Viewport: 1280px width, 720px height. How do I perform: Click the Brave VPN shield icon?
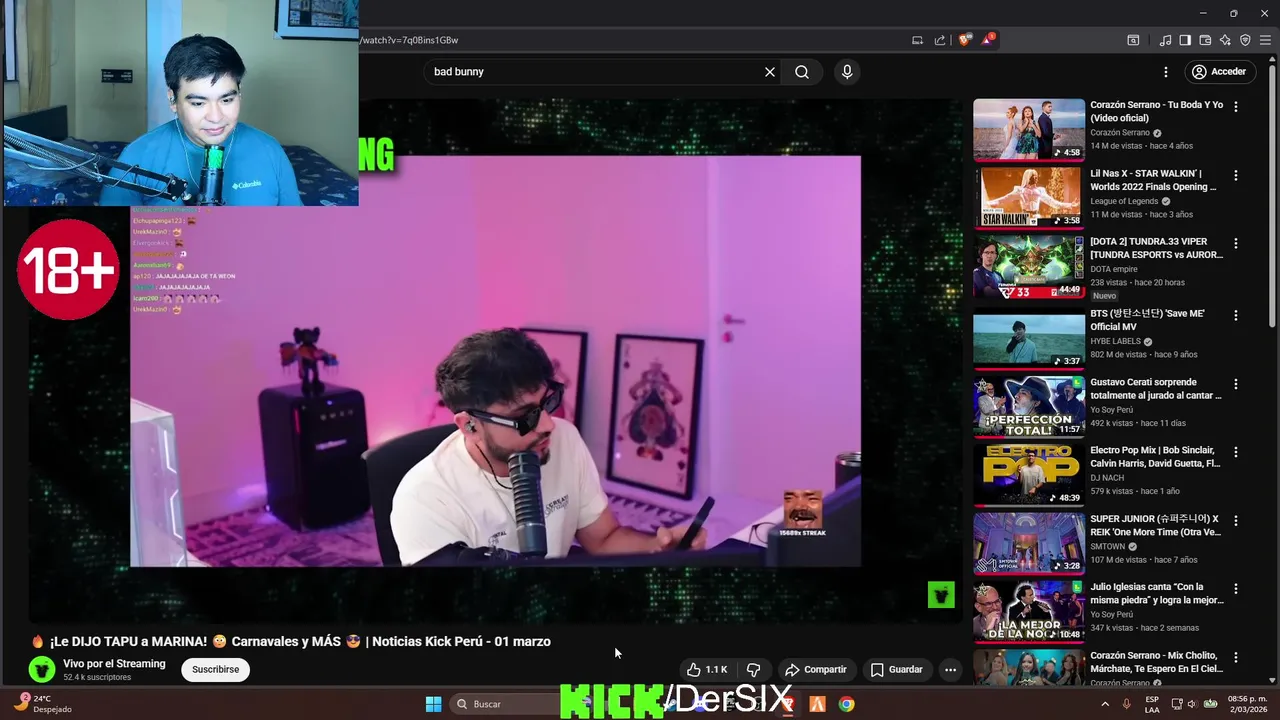[1245, 40]
